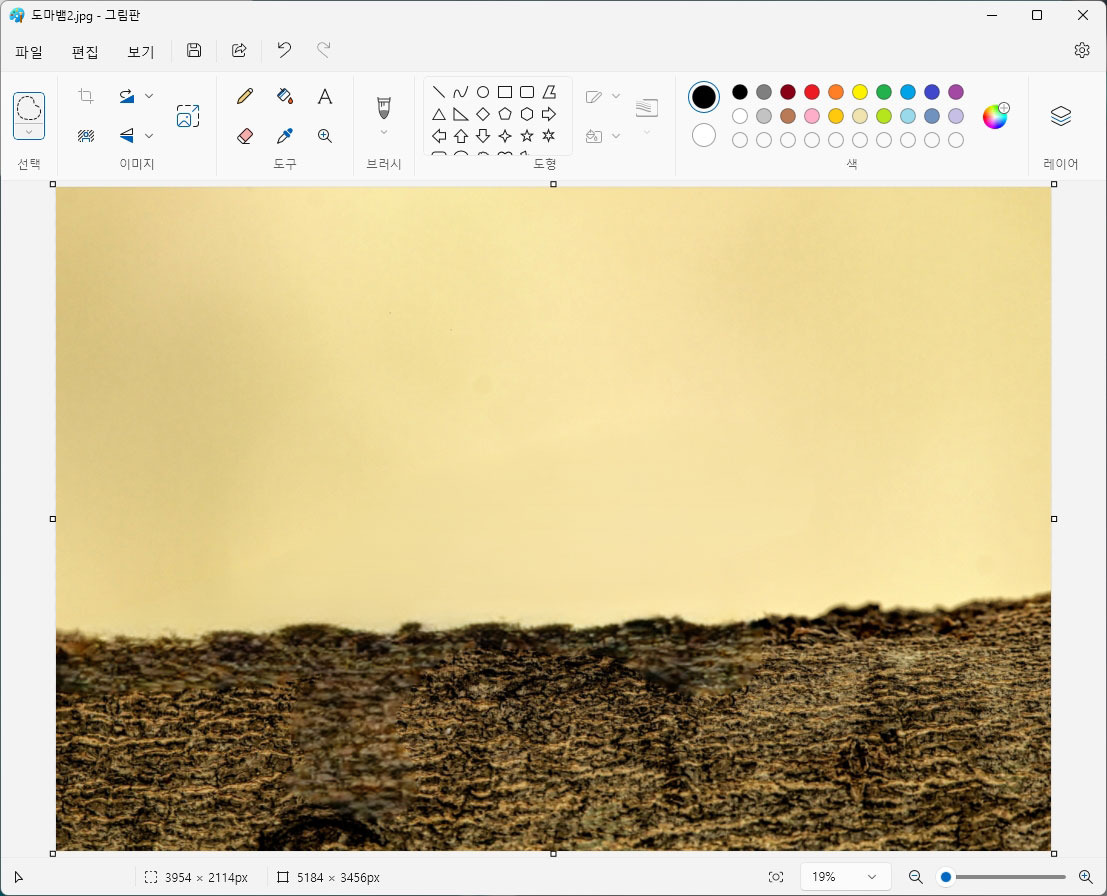Screen dimensions: 1107x896
Task: Open the 보기 menu
Action: pos(140,52)
